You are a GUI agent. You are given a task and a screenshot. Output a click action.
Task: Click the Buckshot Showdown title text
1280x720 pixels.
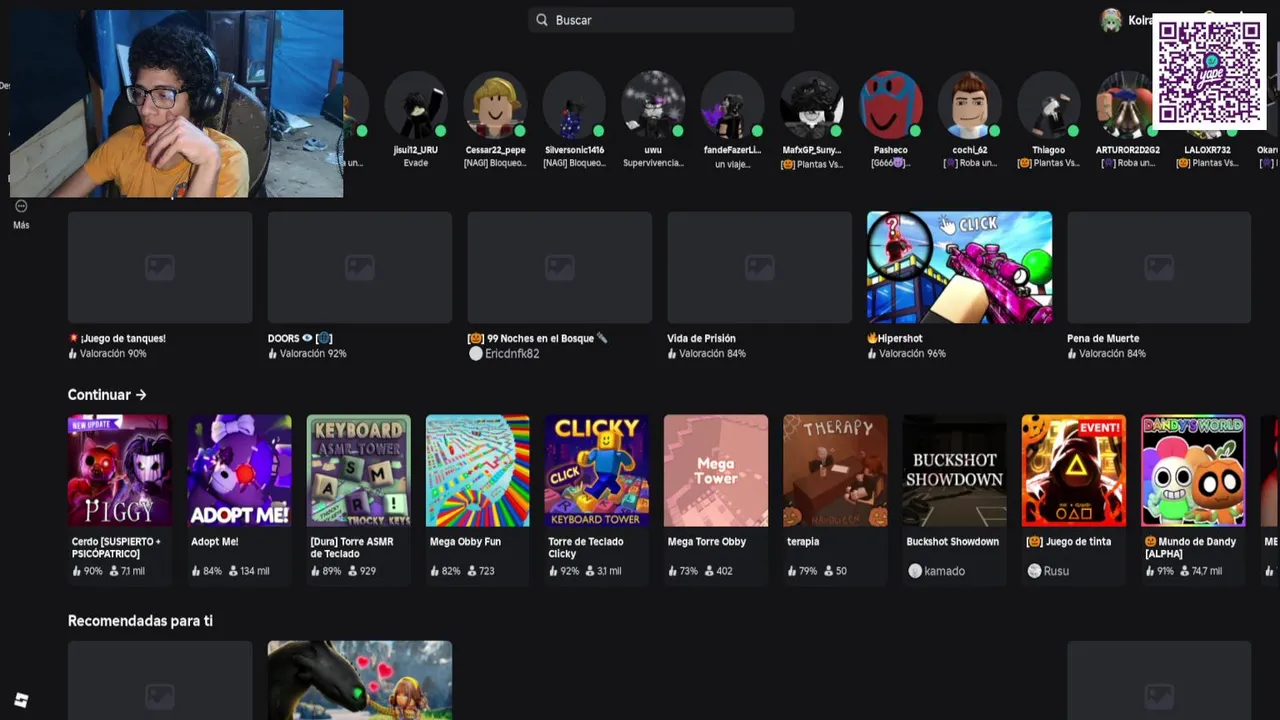pos(952,541)
